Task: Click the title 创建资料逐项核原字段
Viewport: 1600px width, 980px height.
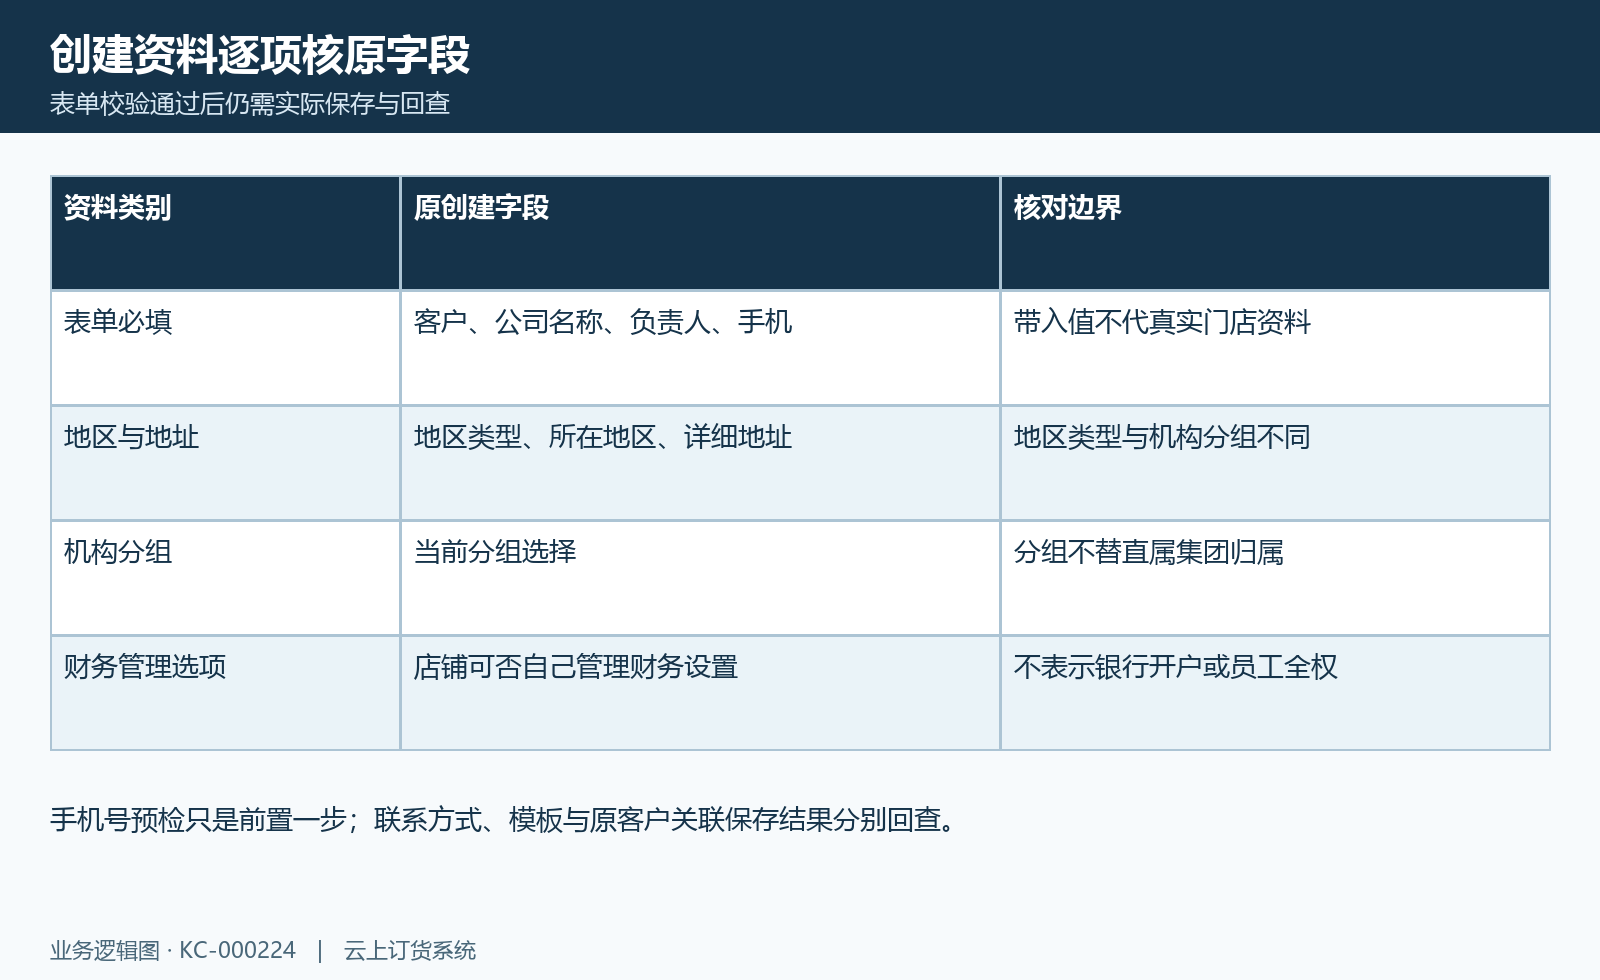Action: (x=260, y=55)
